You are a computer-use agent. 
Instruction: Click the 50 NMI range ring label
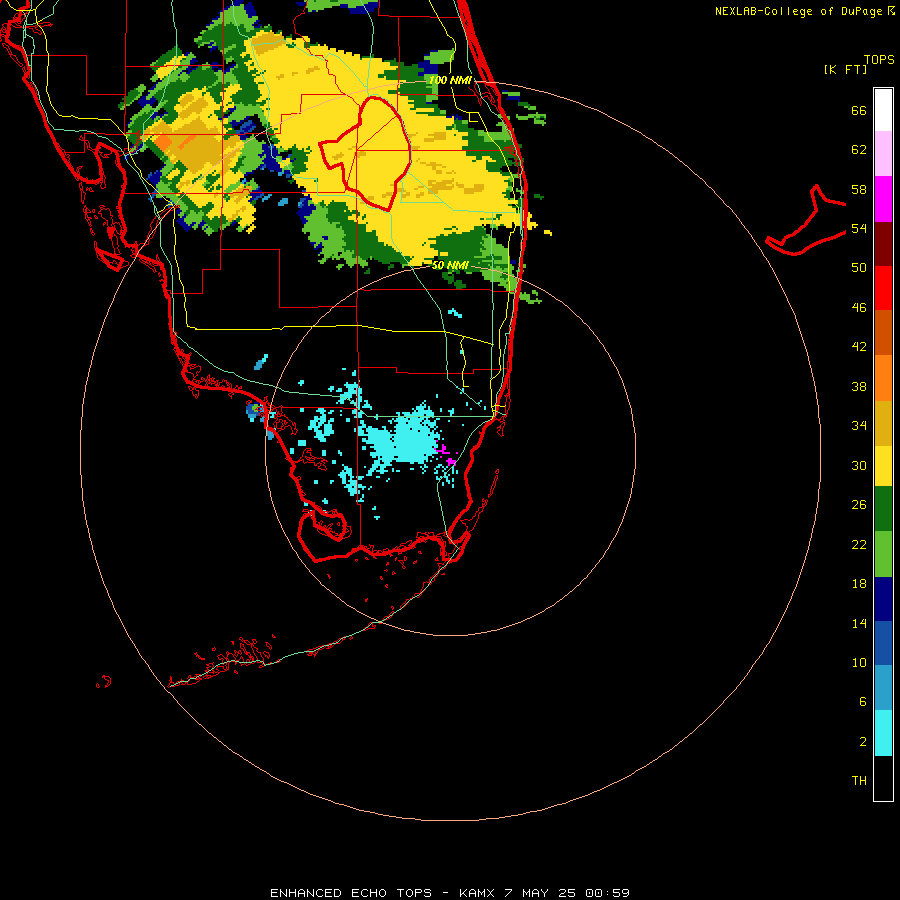click(450, 265)
